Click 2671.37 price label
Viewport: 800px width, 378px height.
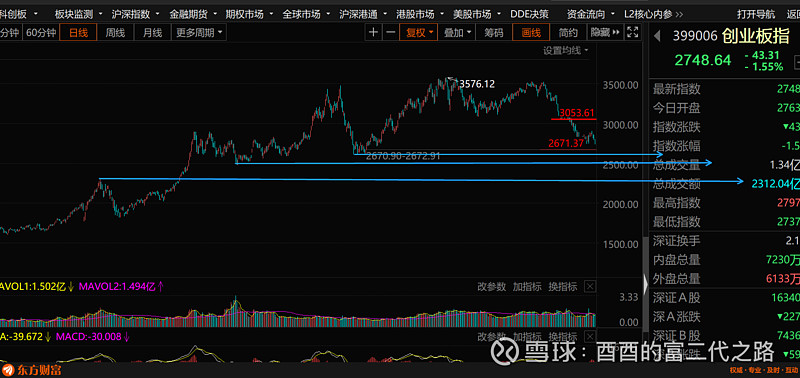pos(566,144)
